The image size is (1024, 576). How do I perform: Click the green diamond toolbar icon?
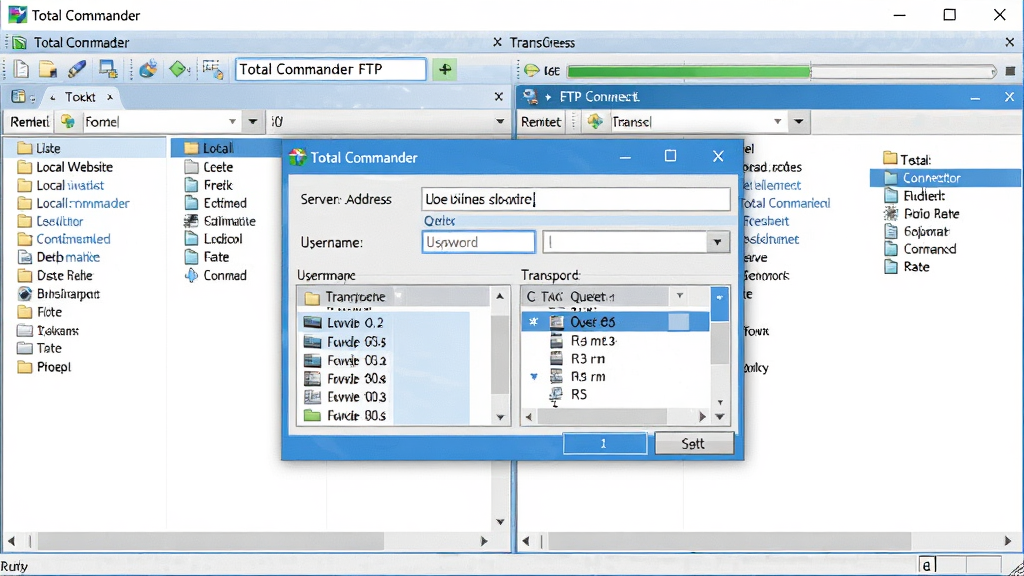[179, 69]
